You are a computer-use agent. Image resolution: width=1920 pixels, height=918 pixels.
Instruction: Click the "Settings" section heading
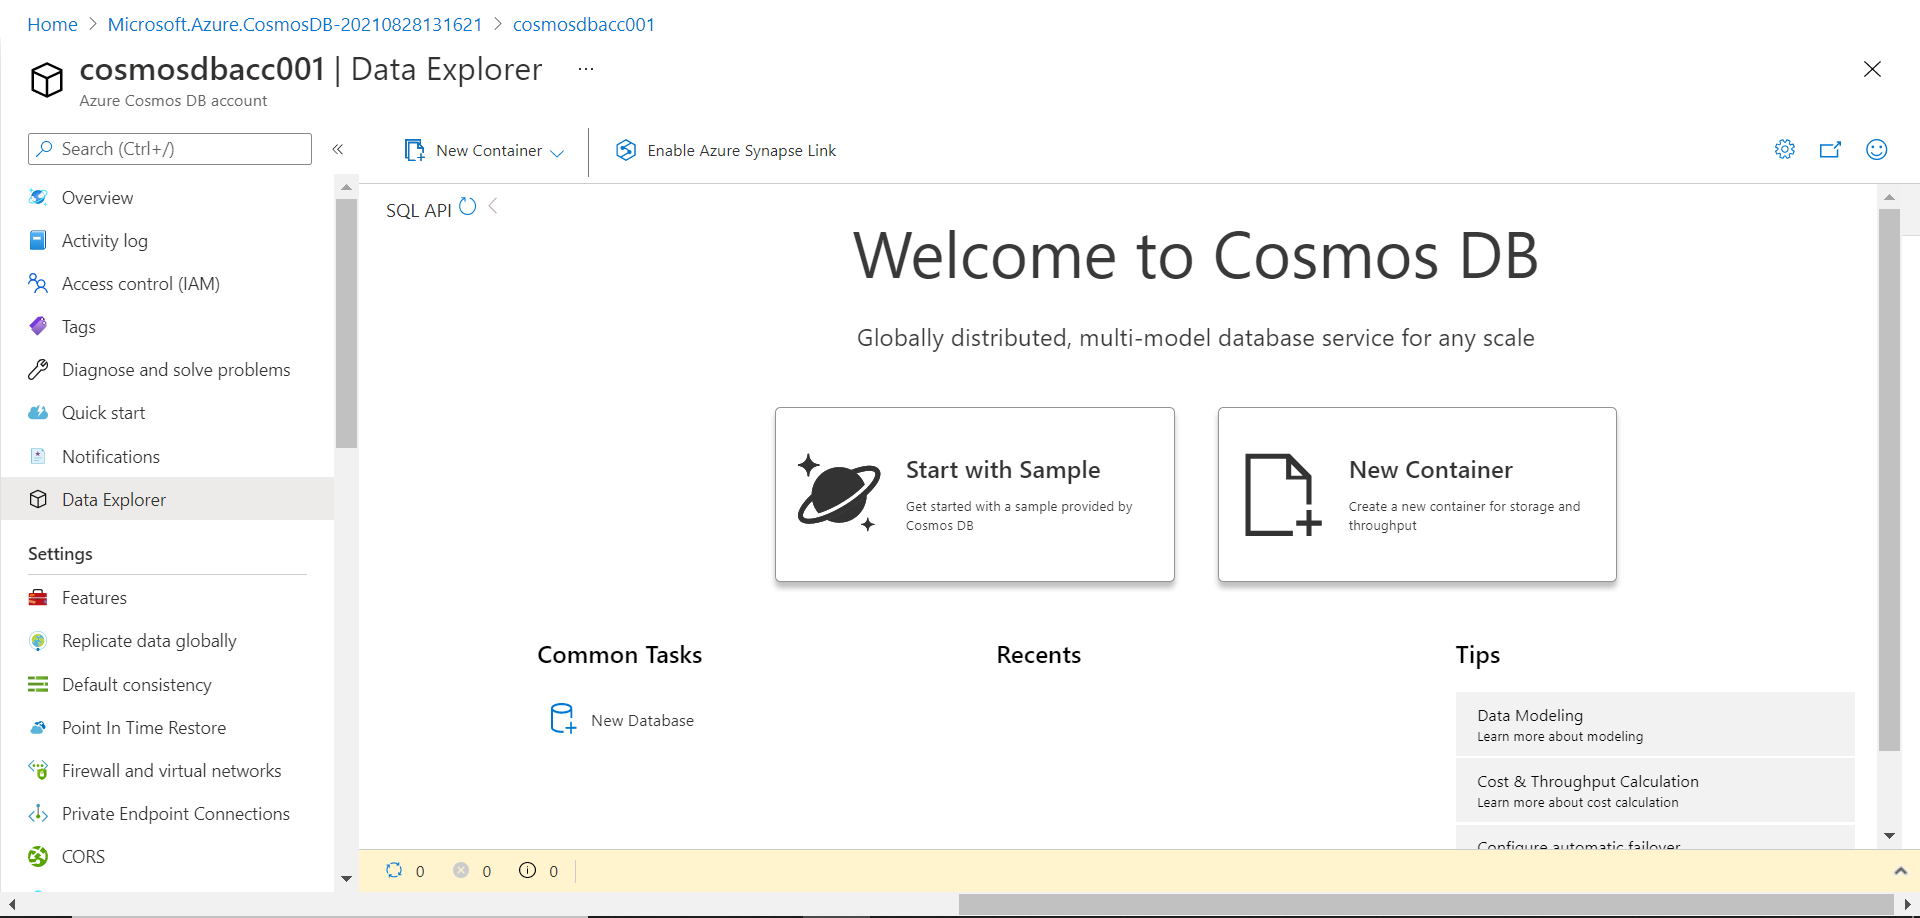point(60,553)
